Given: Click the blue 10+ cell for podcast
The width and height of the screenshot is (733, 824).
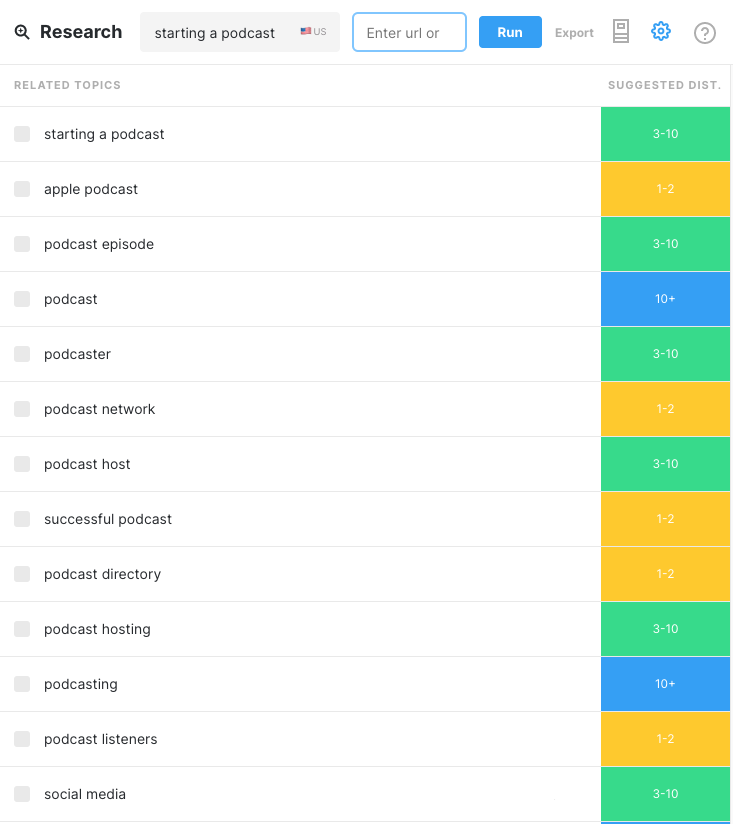Looking at the screenshot, I should [x=665, y=299].
